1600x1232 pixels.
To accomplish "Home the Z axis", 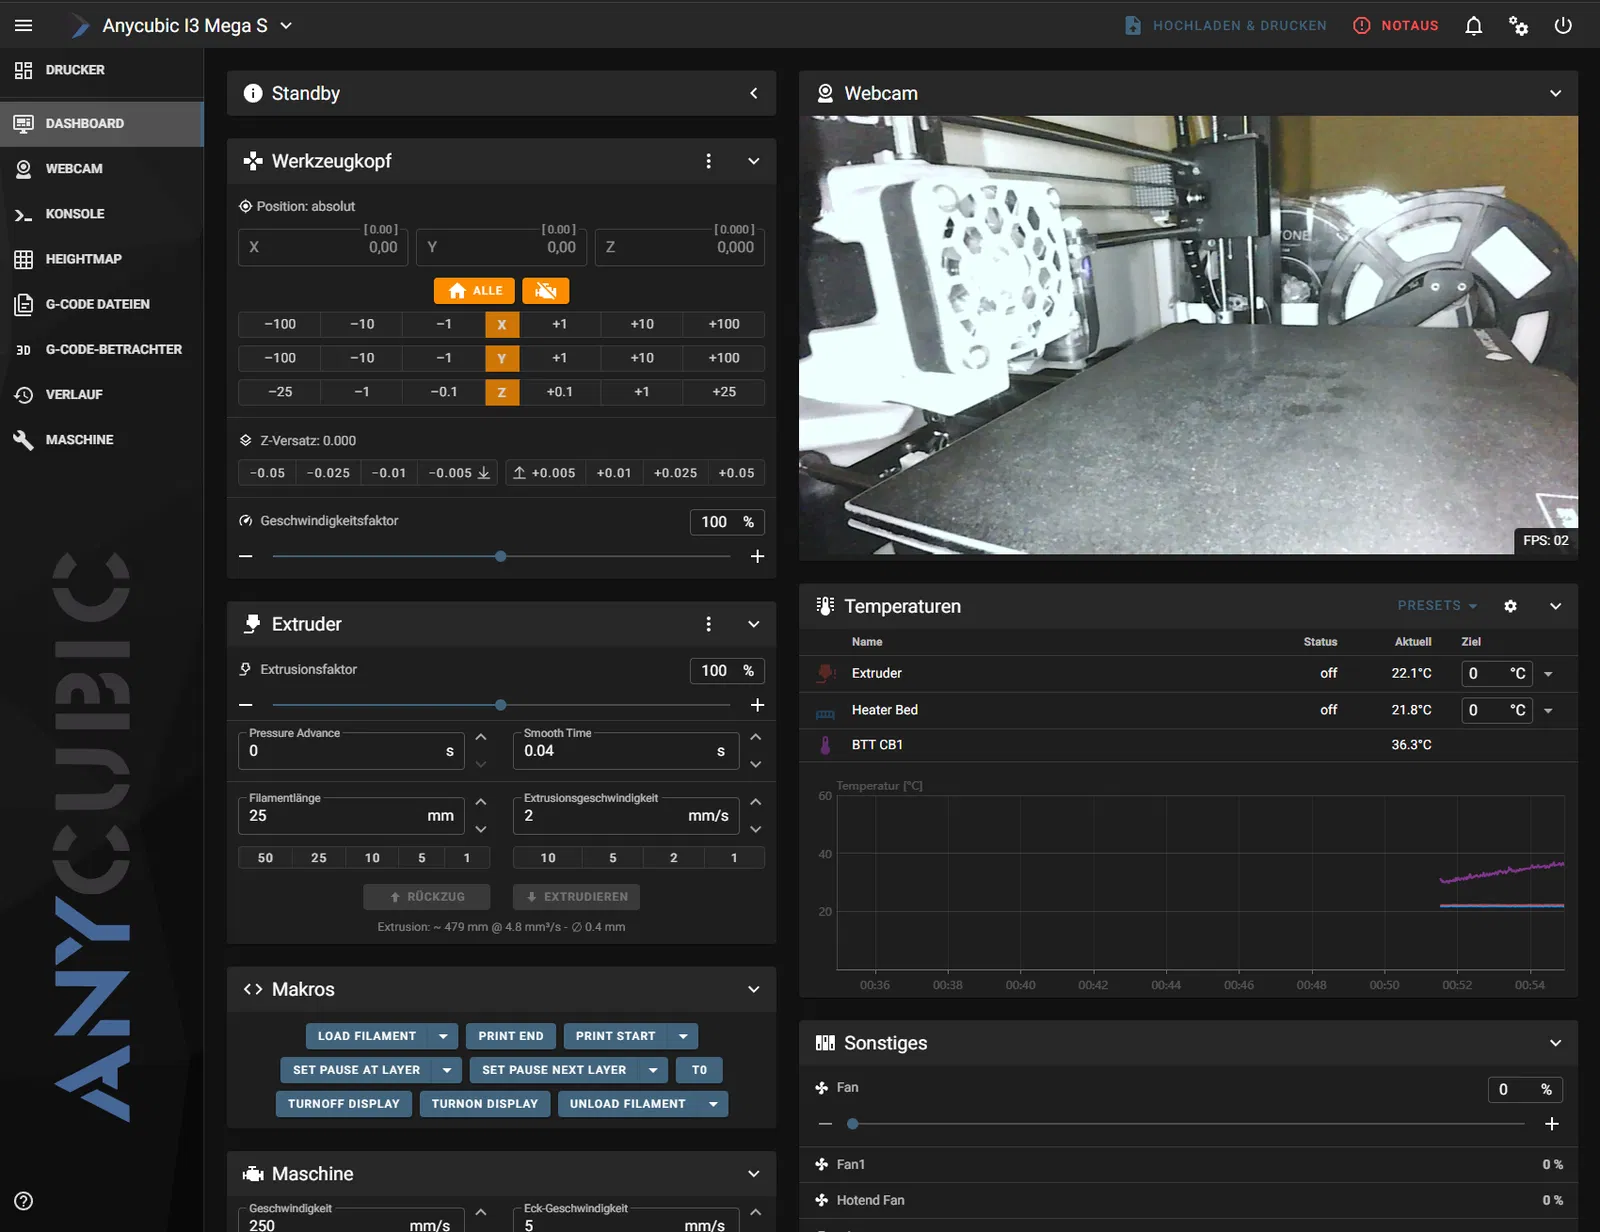I will click(501, 392).
